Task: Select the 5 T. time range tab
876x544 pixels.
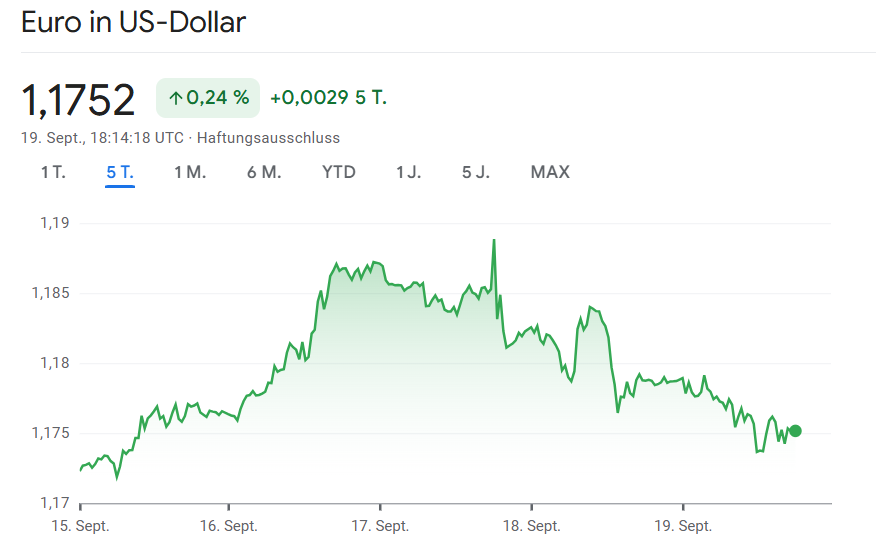Action: (120, 172)
